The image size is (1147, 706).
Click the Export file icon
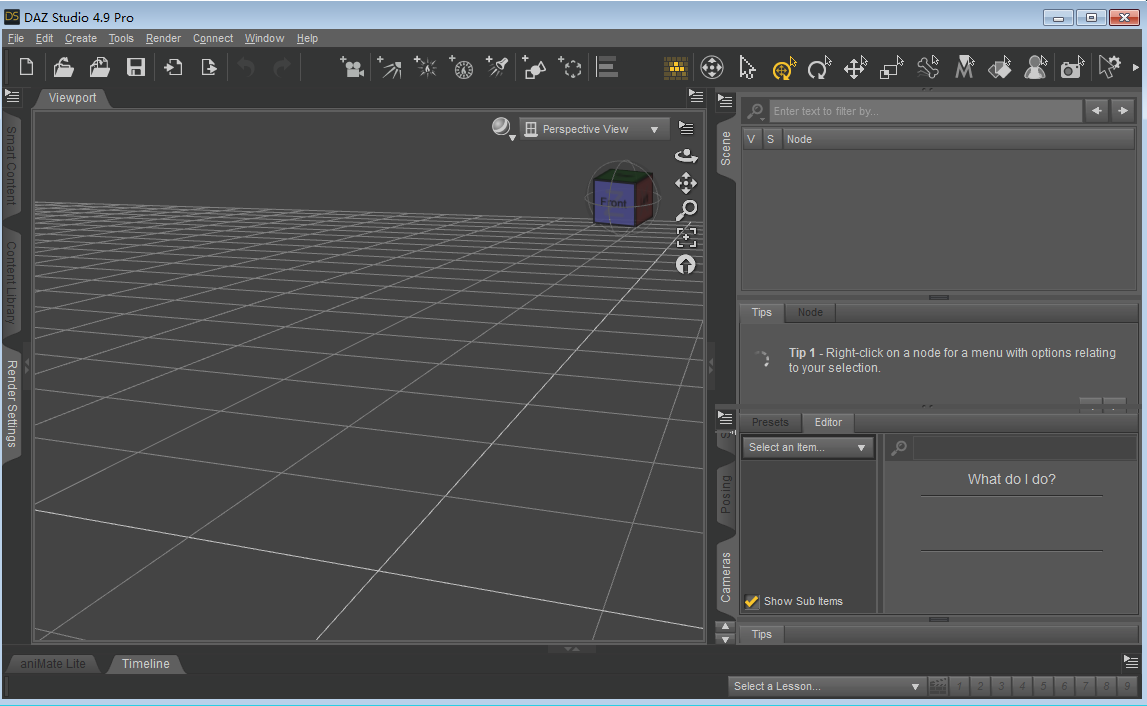[209, 67]
